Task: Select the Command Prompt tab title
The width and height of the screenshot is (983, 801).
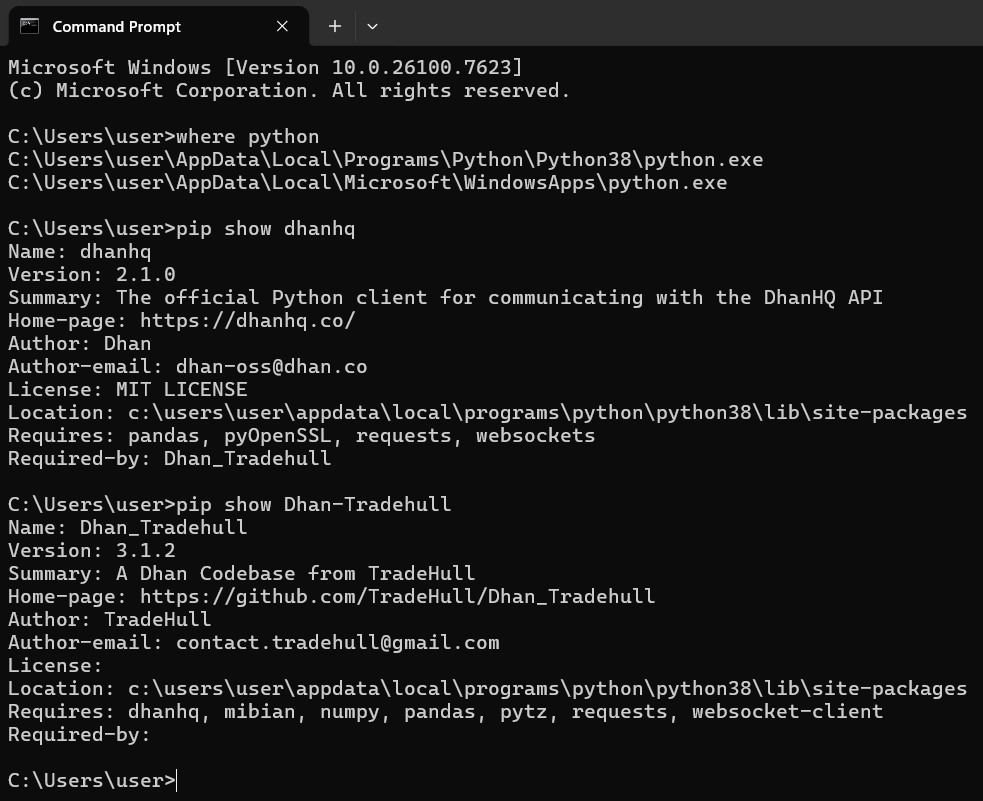Action: click(x=116, y=26)
